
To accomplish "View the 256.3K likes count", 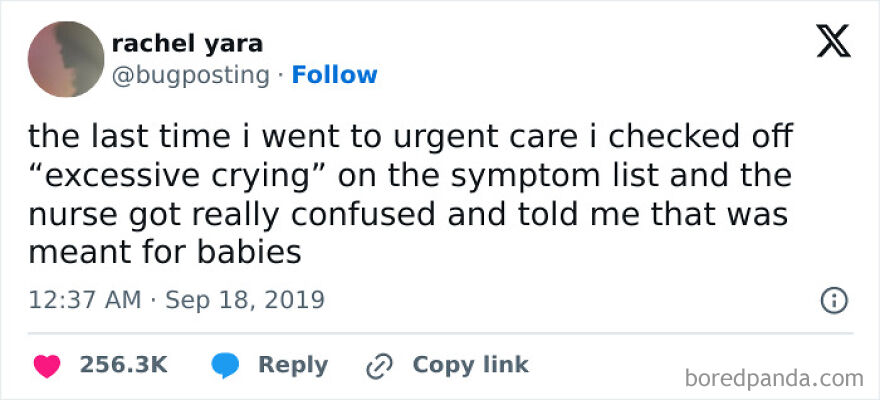I will point(123,365).
